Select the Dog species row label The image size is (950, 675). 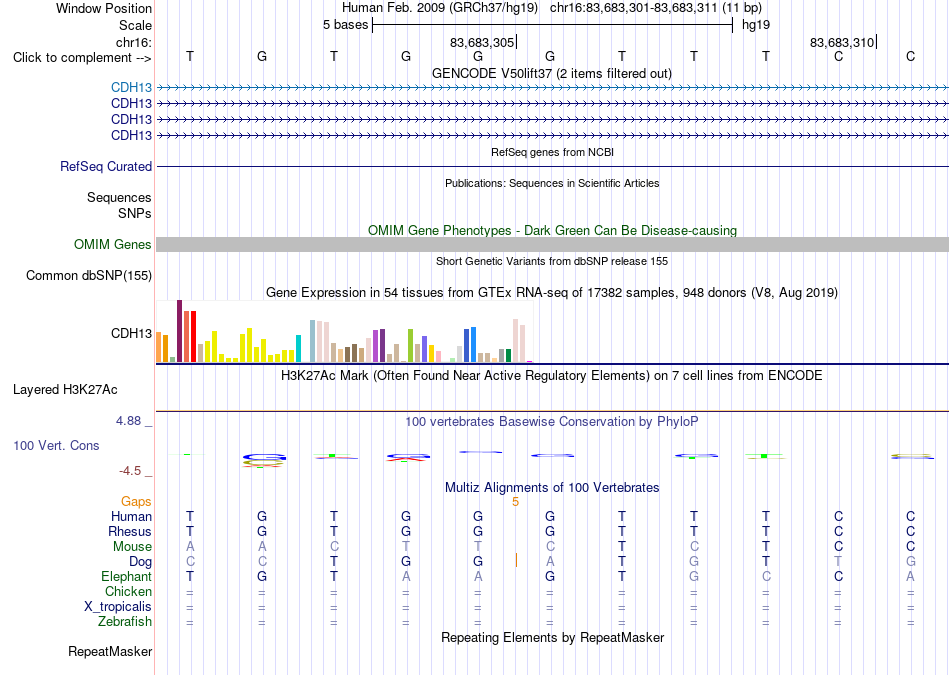click(140, 562)
